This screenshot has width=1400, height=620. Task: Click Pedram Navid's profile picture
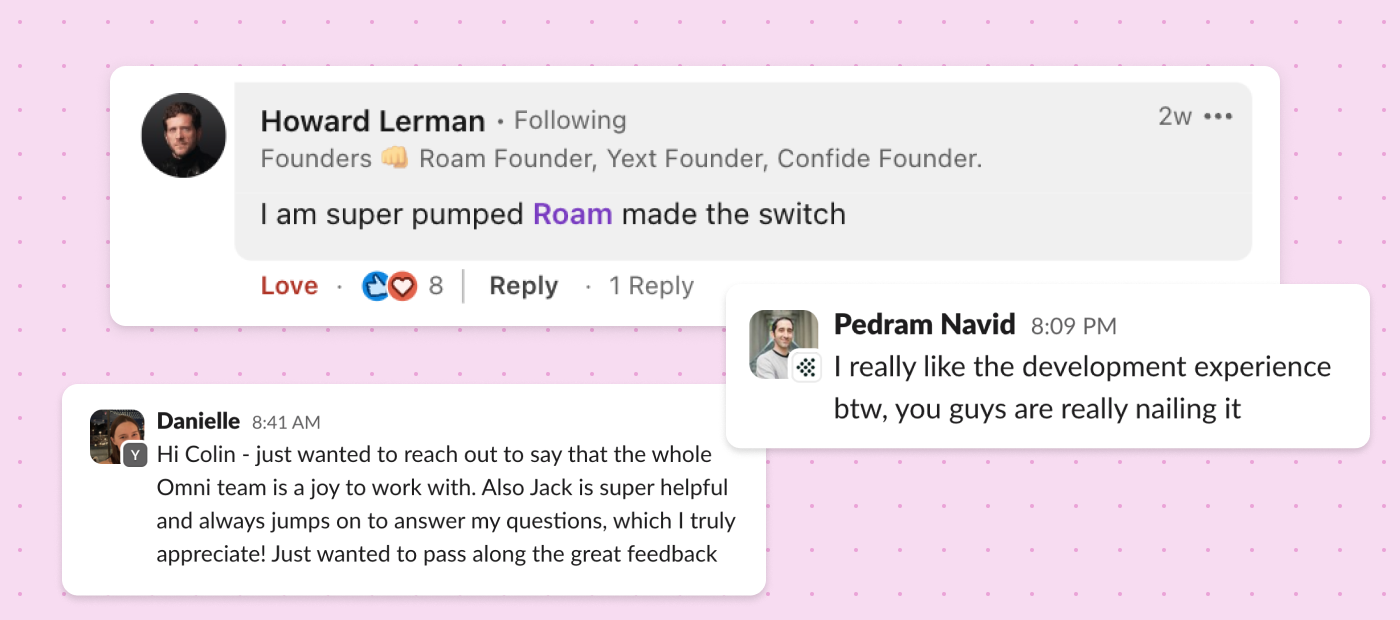[782, 343]
